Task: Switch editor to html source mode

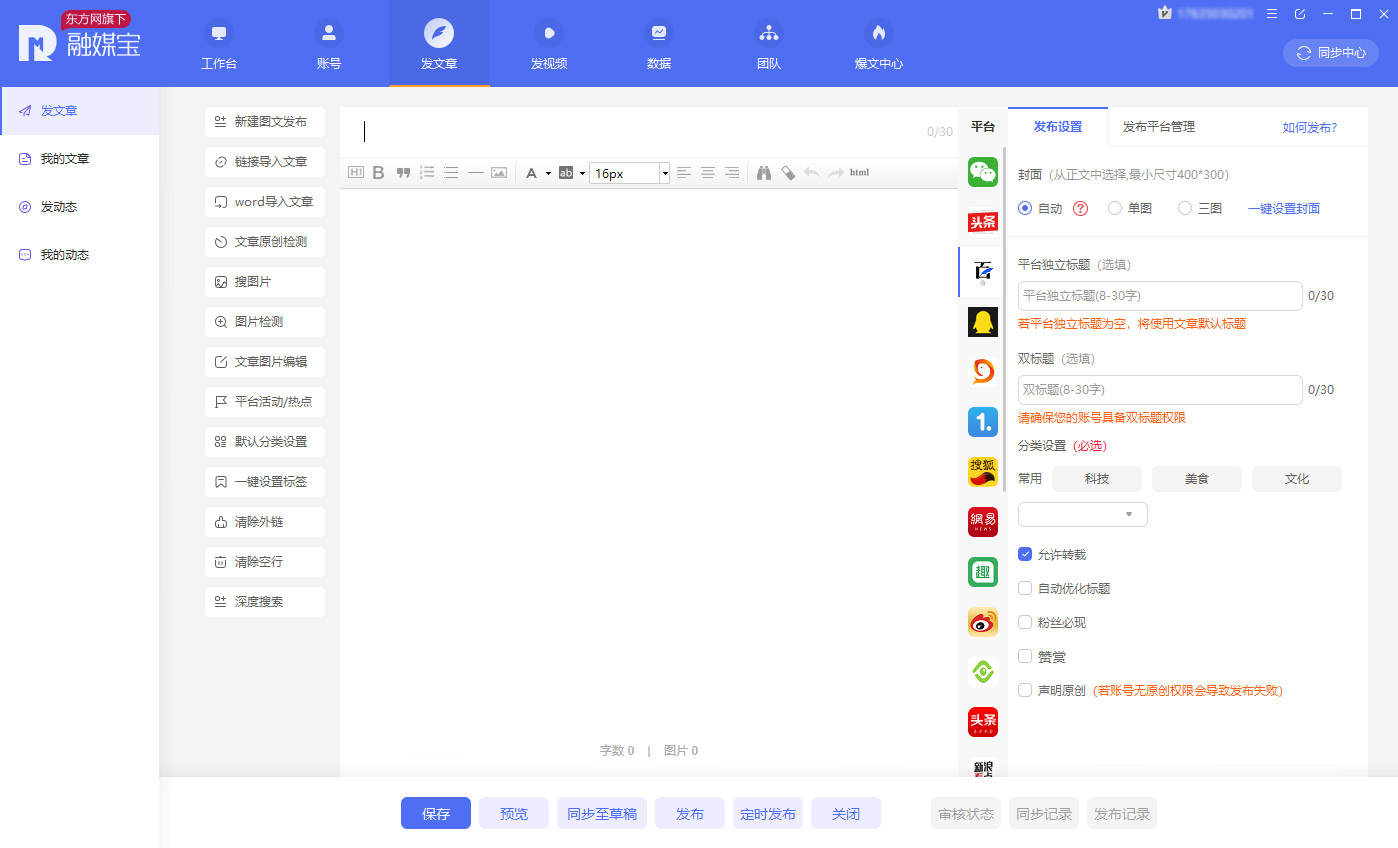Action: pyautogui.click(x=859, y=173)
